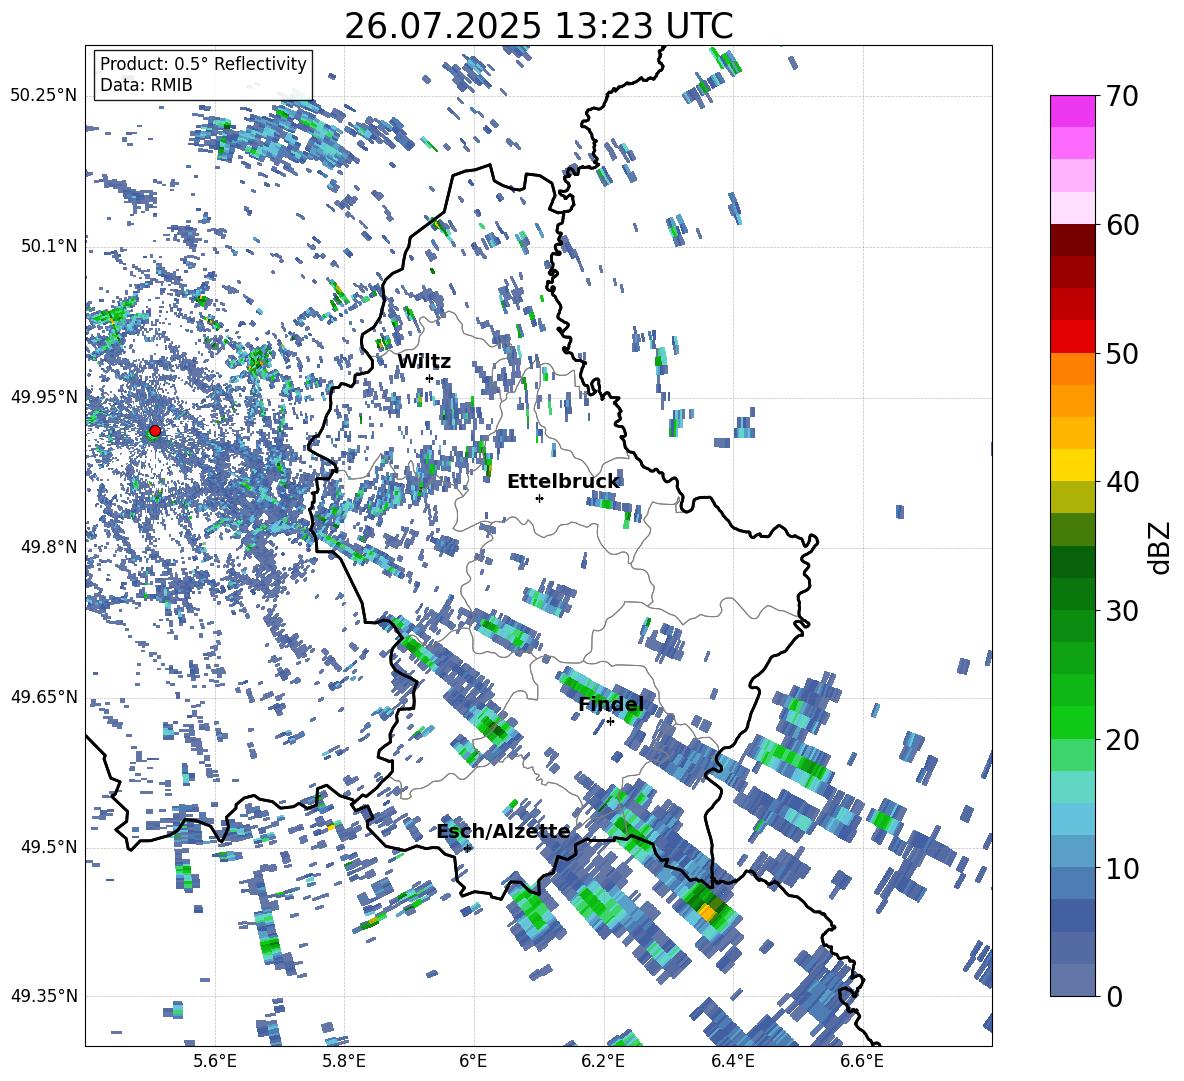The image size is (1184, 1081).
Task: Click the 49.65°N latitude label
Action: pyautogui.click(x=44, y=697)
